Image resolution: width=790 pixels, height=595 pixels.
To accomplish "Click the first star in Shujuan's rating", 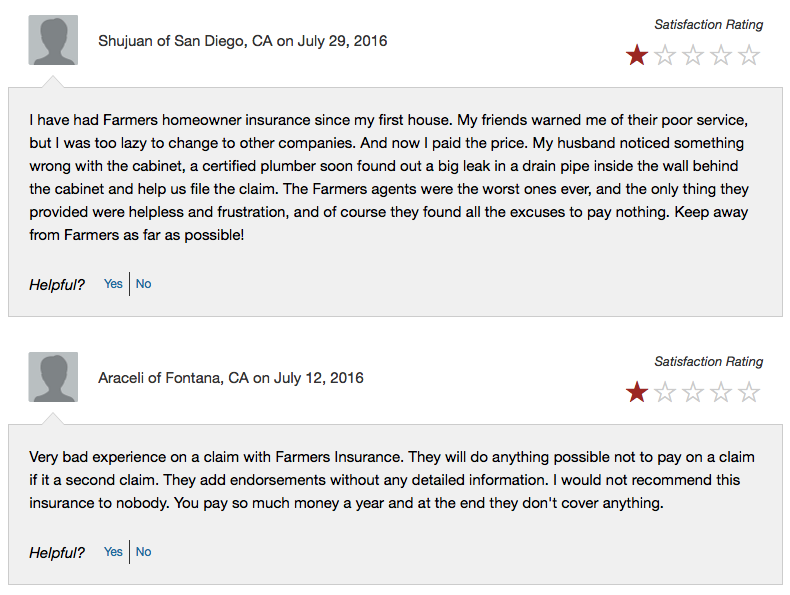I will (637, 56).
